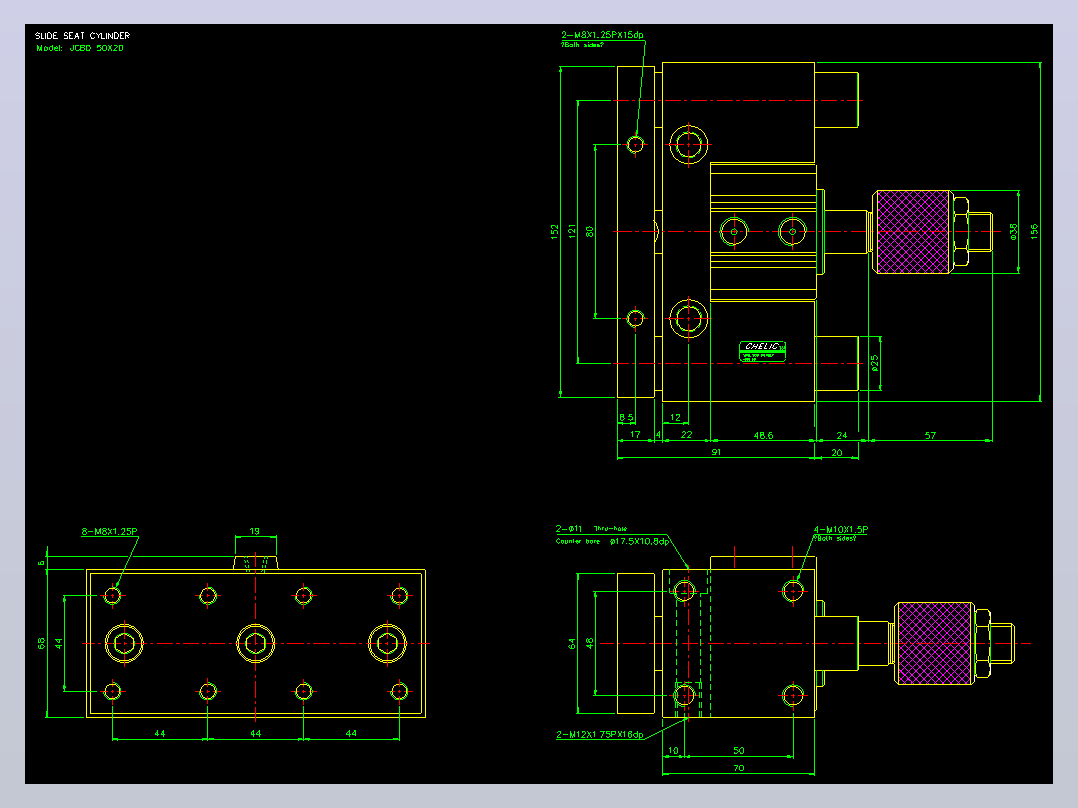The height and width of the screenshot is (808, 1078).
Task: Select the "2-M8X1.25PX15dp" thread callout
Action: (x=602, y=34)
